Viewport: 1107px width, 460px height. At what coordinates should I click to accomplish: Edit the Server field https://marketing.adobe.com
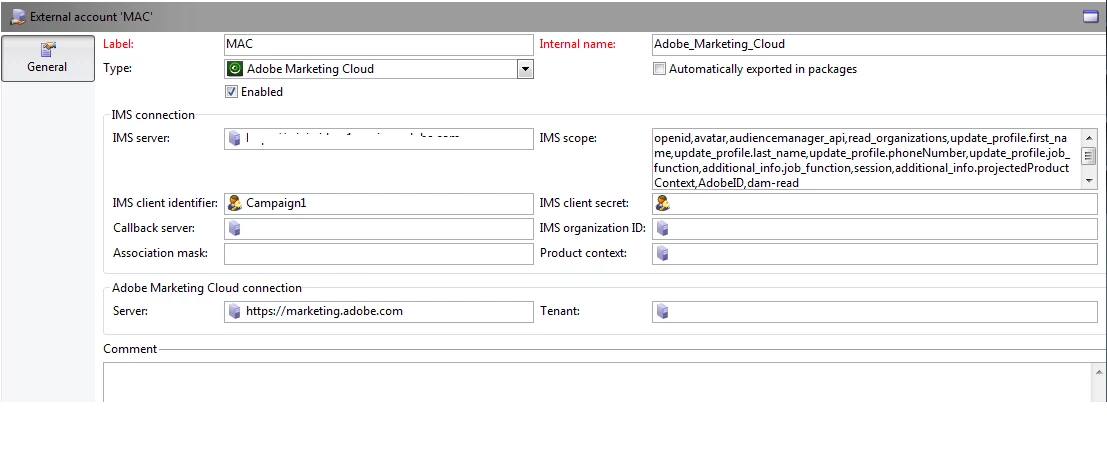378,311
